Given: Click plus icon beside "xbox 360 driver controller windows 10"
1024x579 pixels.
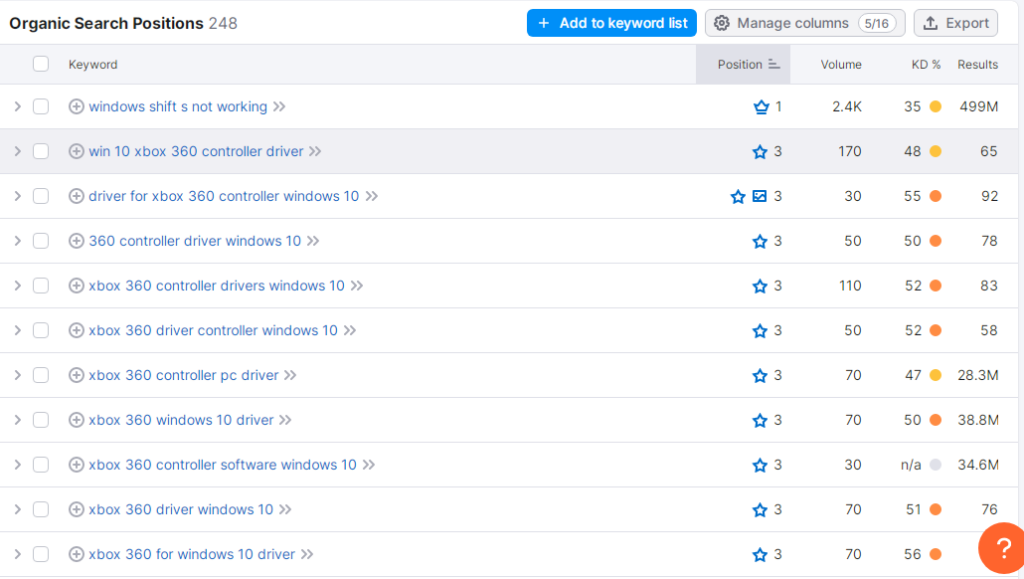Looking at the screenshot, I should point(76,330).
